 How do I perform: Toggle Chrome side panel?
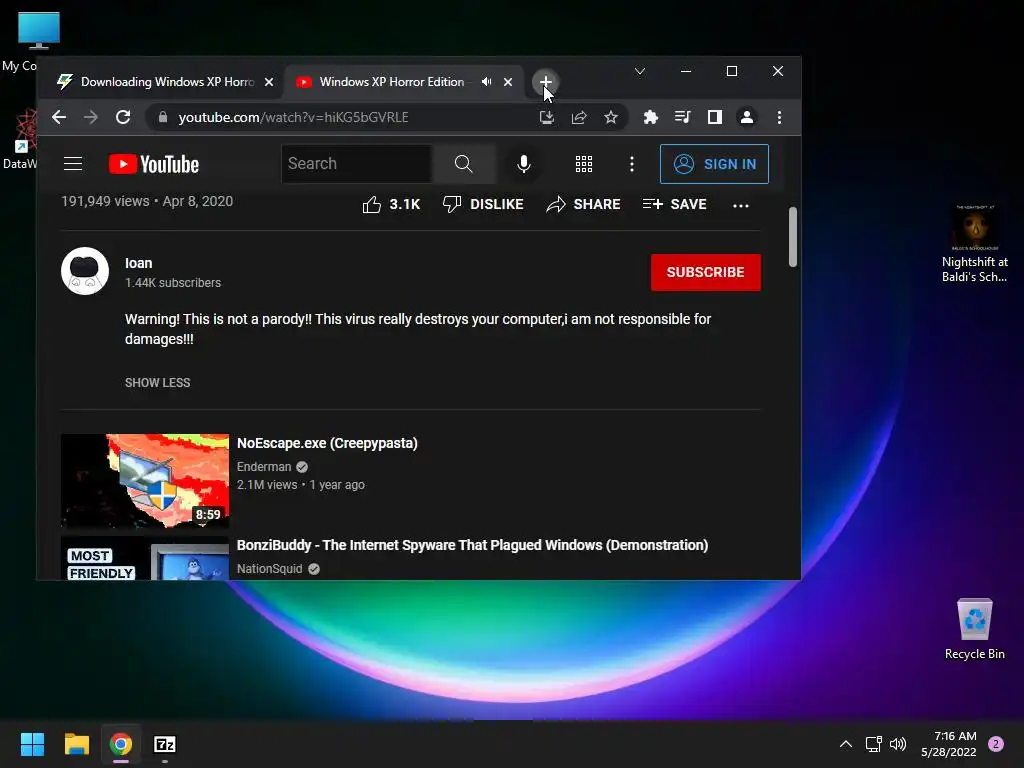[714, 118]
